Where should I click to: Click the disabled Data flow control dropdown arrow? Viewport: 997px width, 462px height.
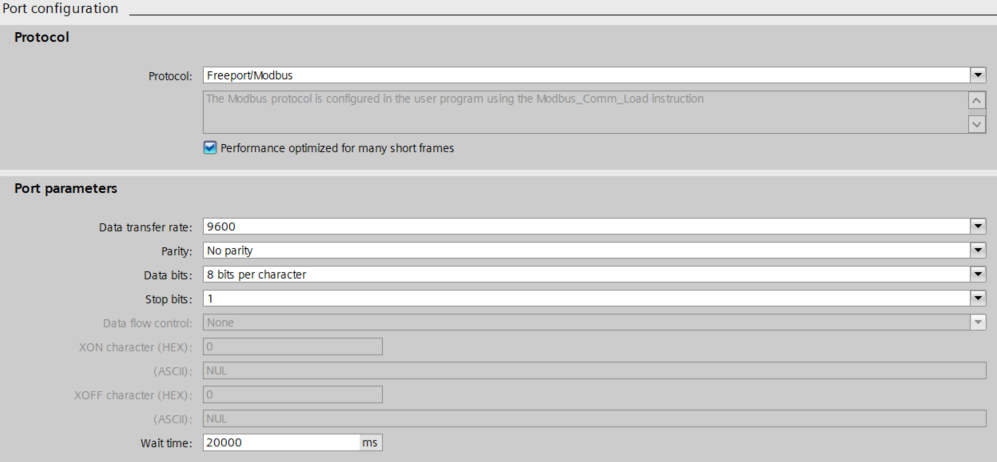[977, 323]
